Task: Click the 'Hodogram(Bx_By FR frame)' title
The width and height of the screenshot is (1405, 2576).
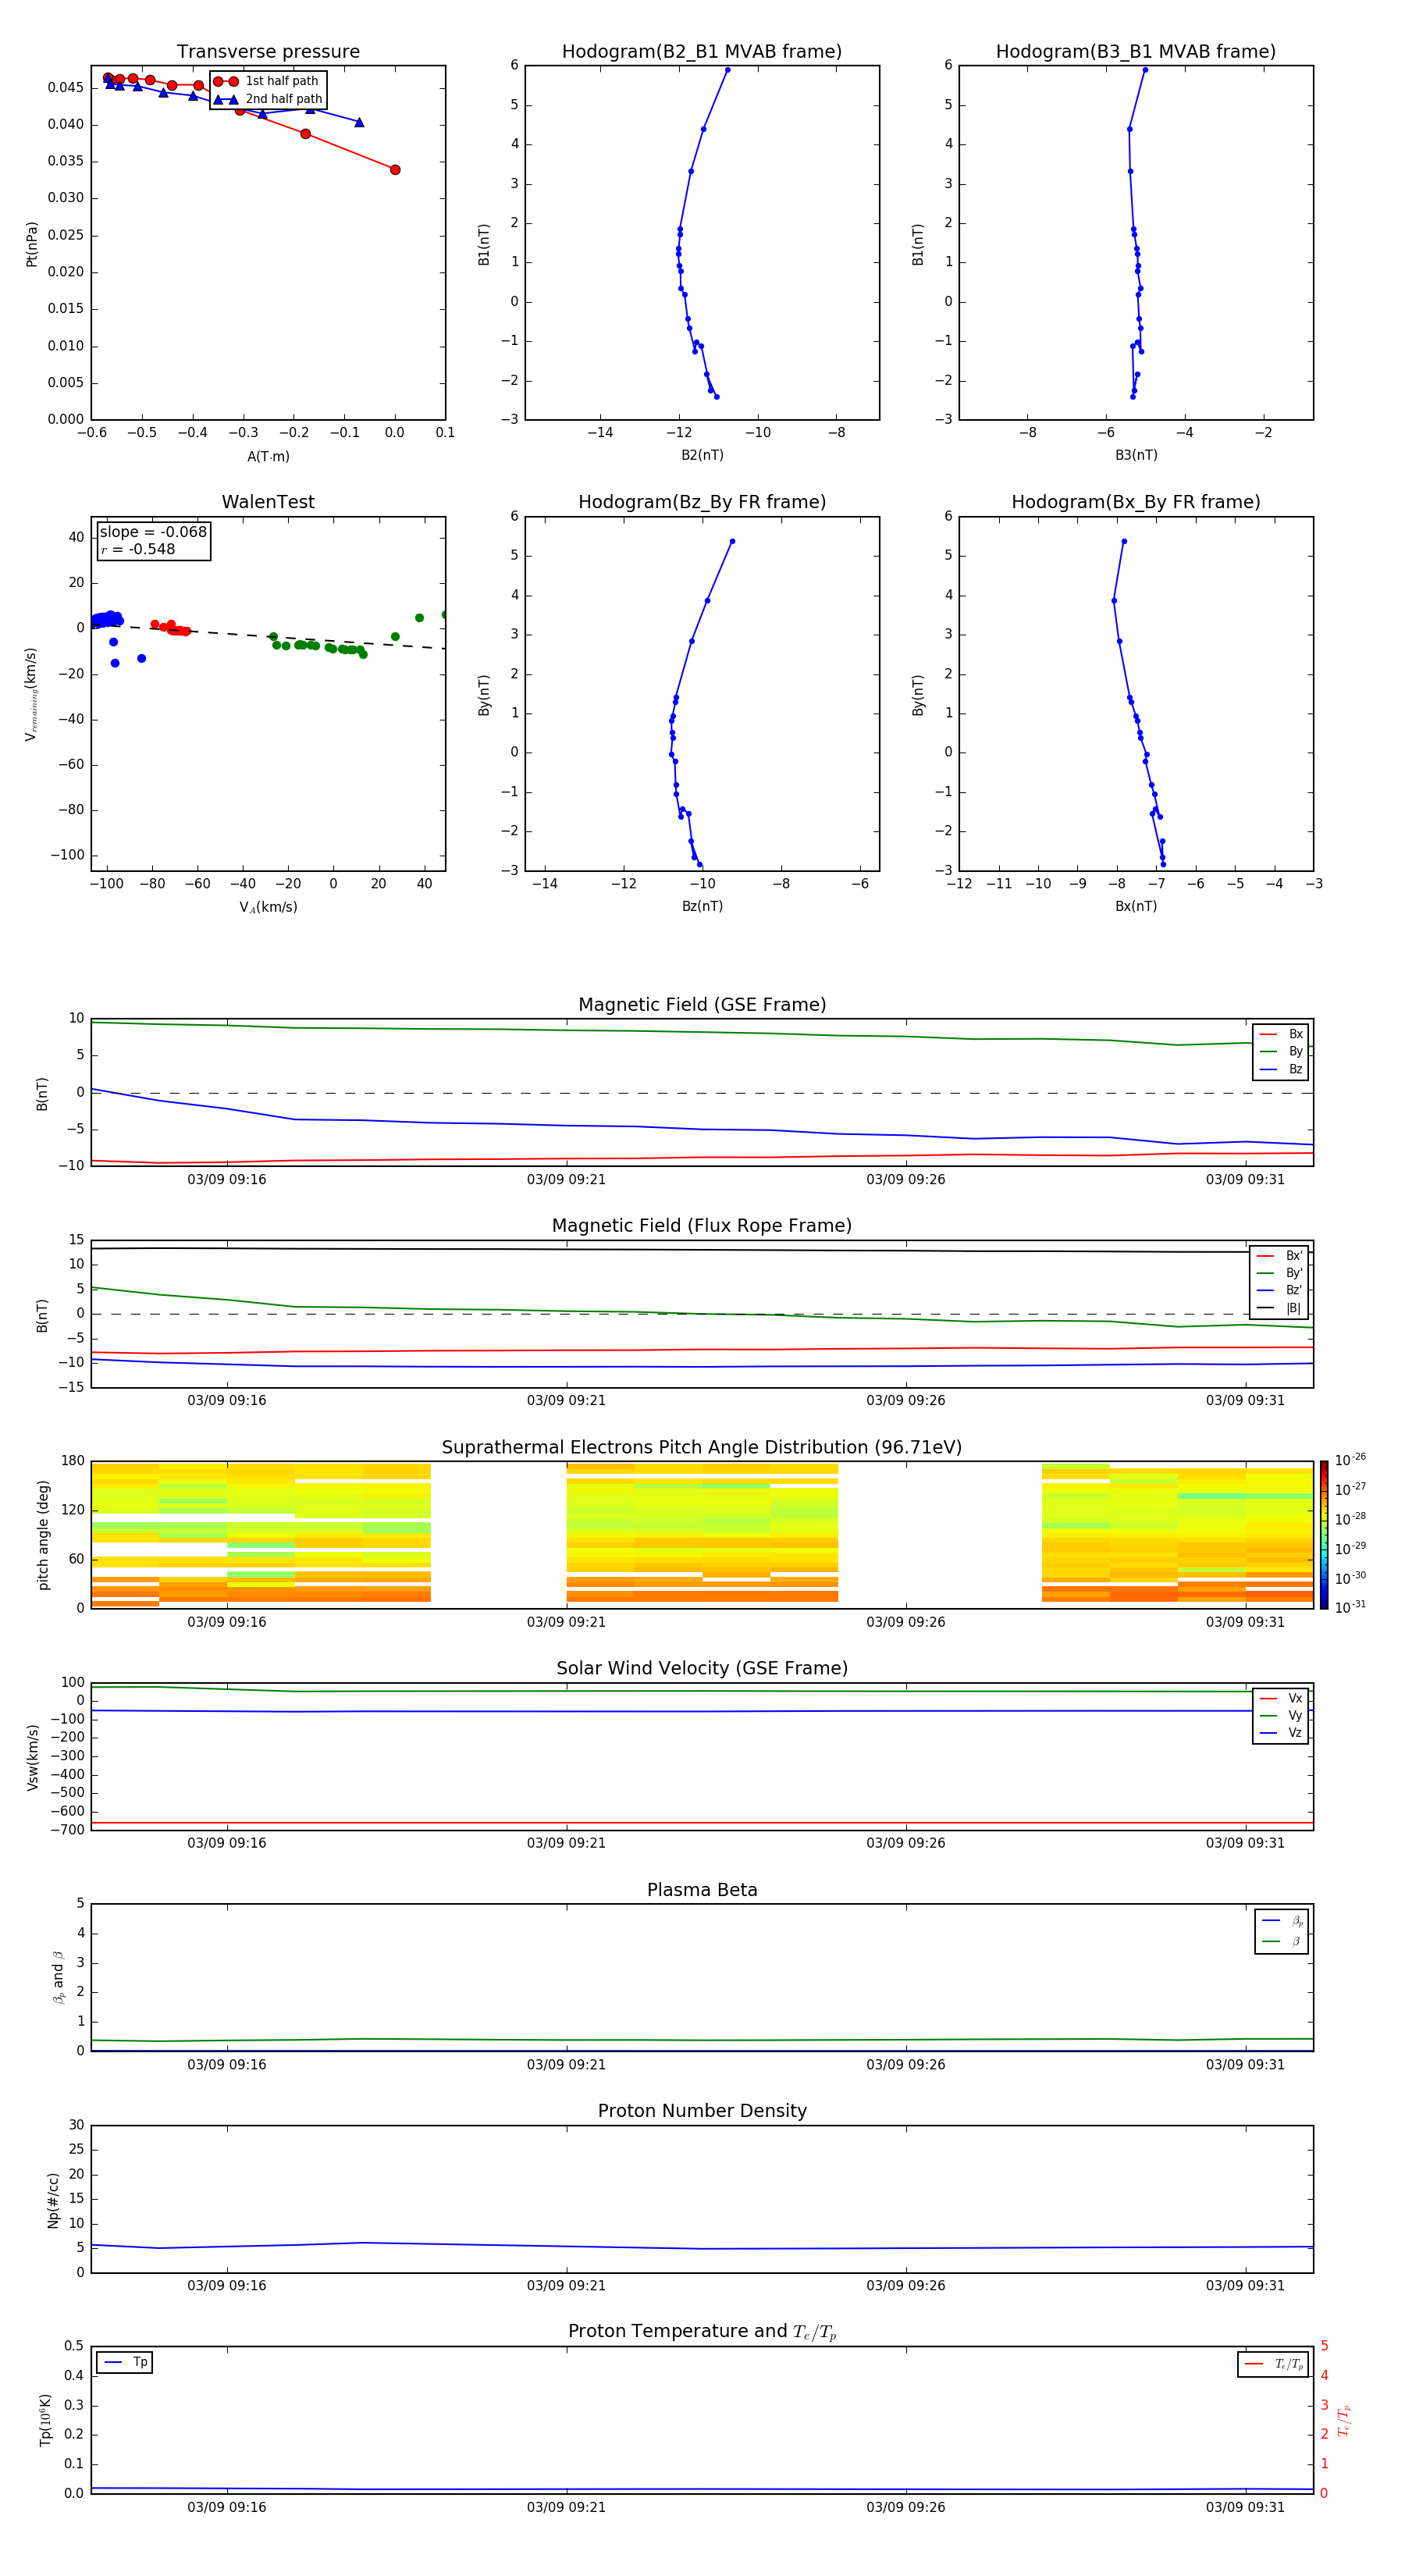Action: (1136, 502)
